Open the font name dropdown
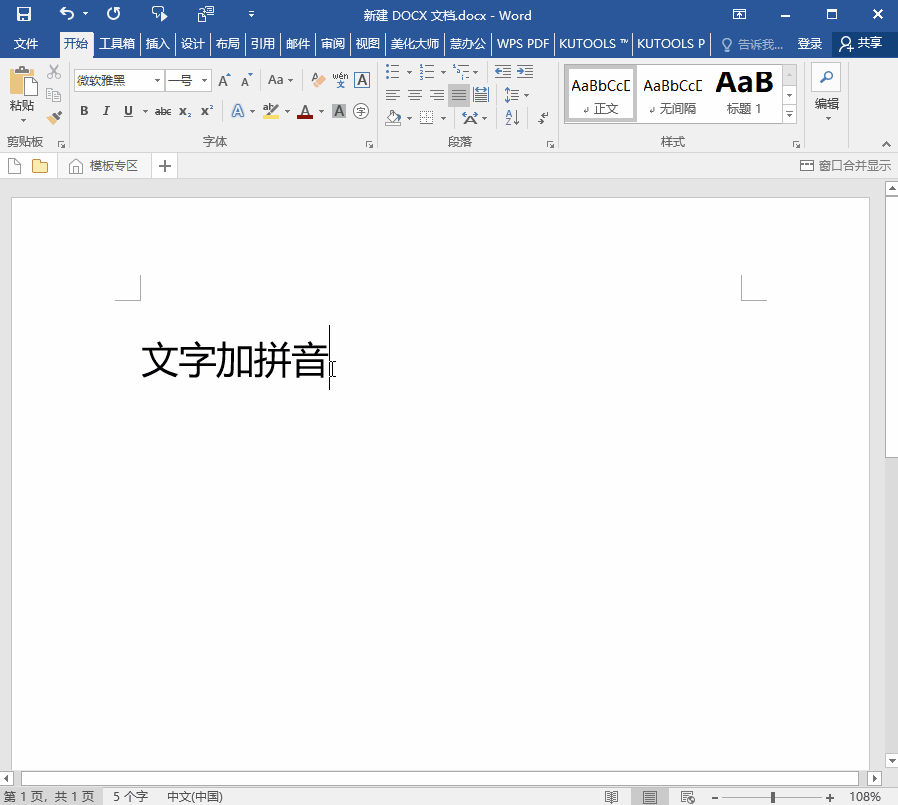This screenshot has width=898, height=805. point(157,80)
